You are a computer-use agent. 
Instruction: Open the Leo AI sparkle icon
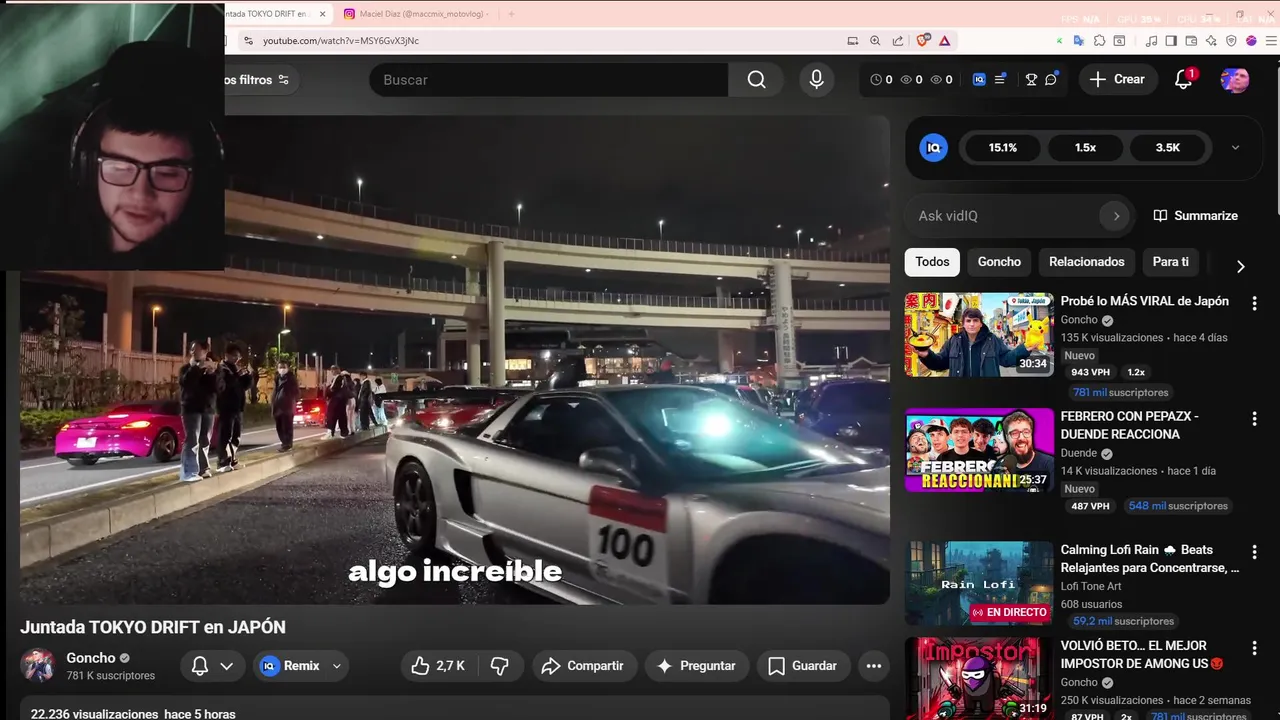[1211, 41]
